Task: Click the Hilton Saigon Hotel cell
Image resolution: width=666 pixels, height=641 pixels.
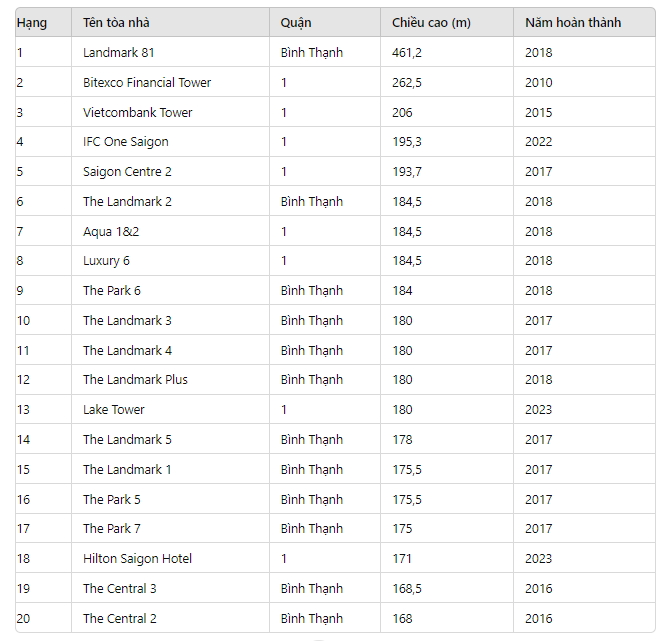Action: [x=137, y=558]
